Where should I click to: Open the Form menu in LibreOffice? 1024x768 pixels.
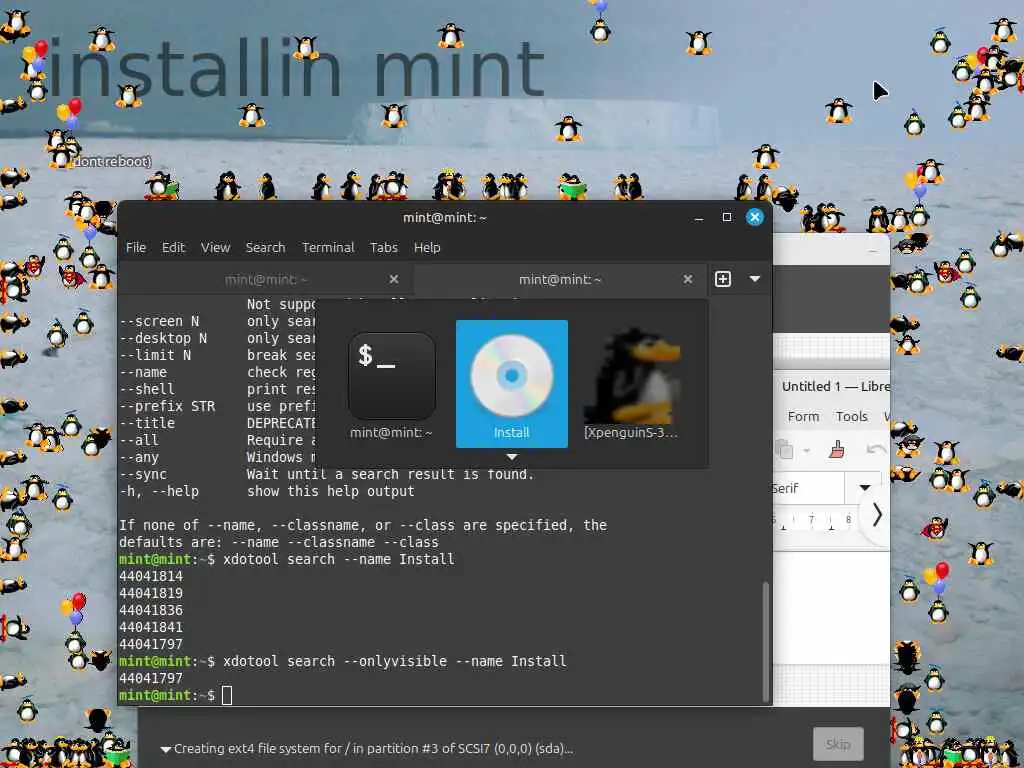803,417
